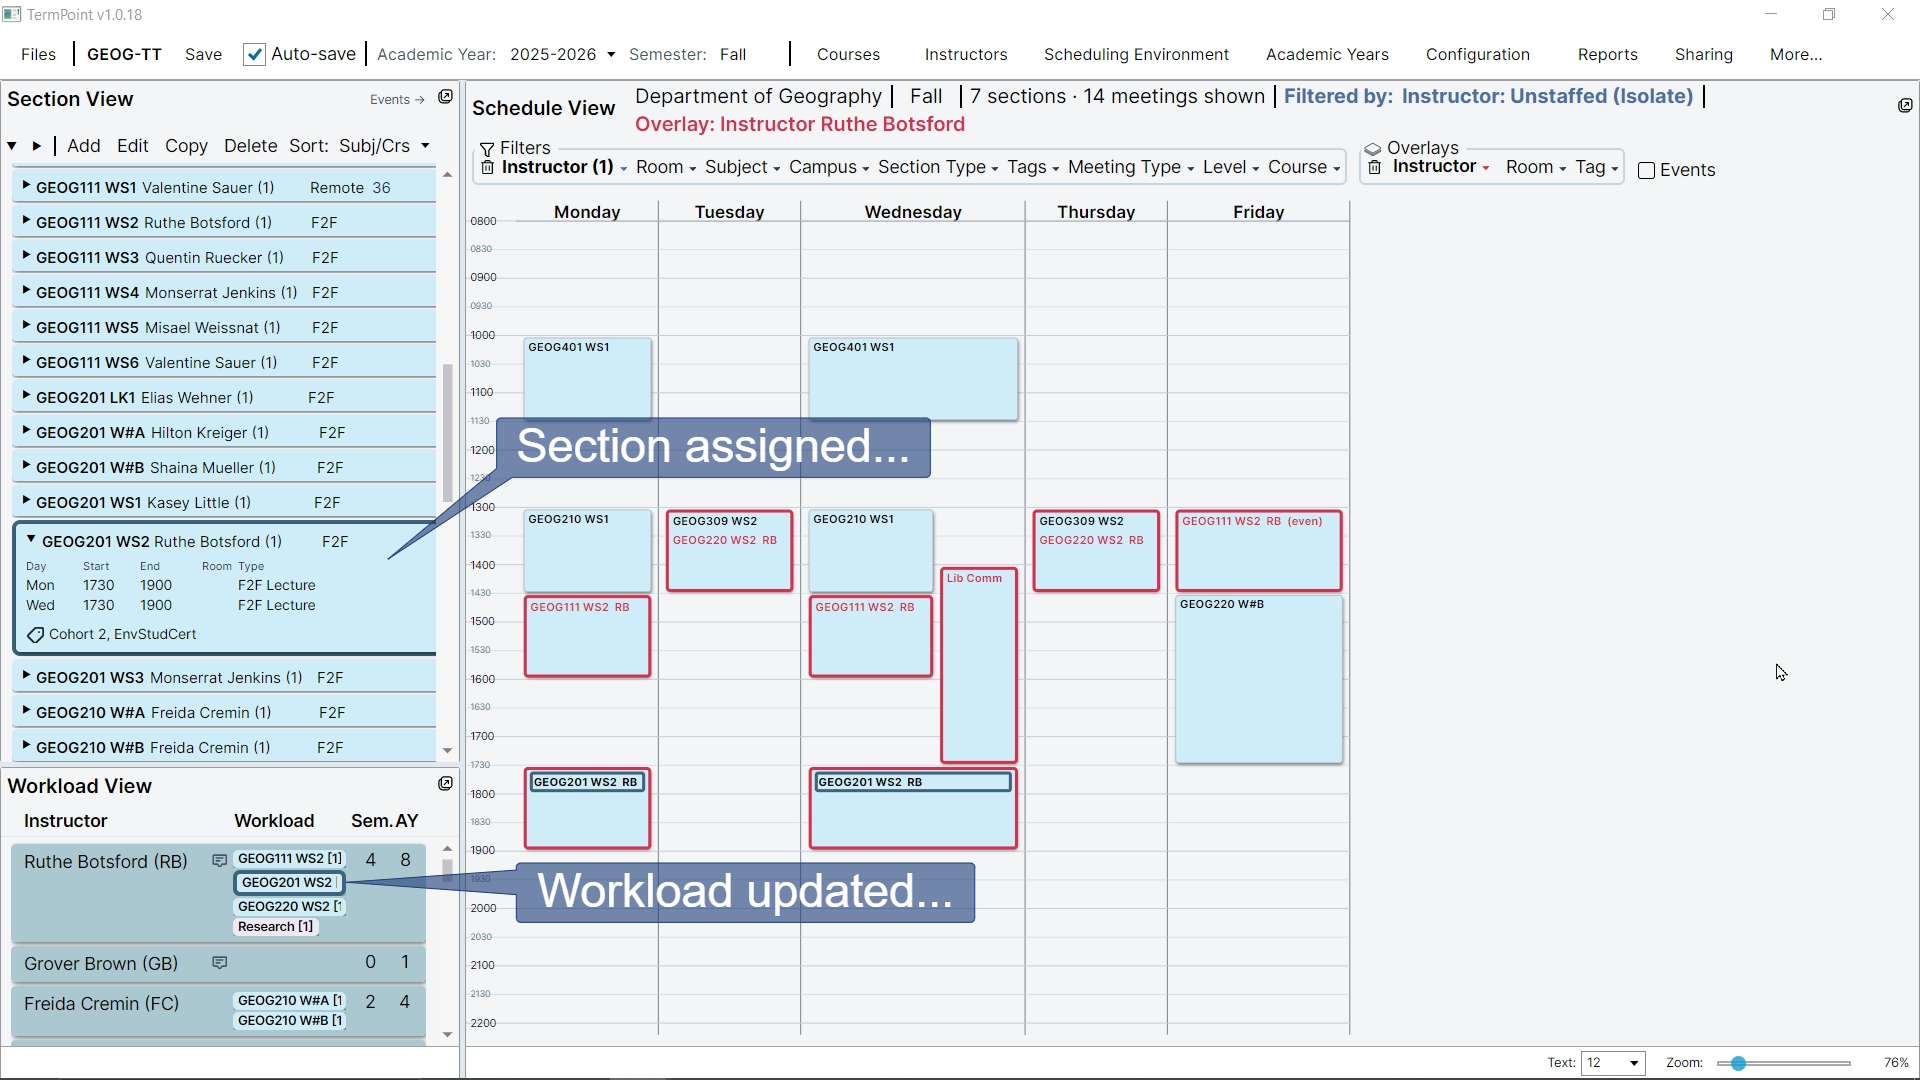Screen dimensions: 1920x1080
Task: Toggle the Auto-save checkbox
Action: click(255, 54)
